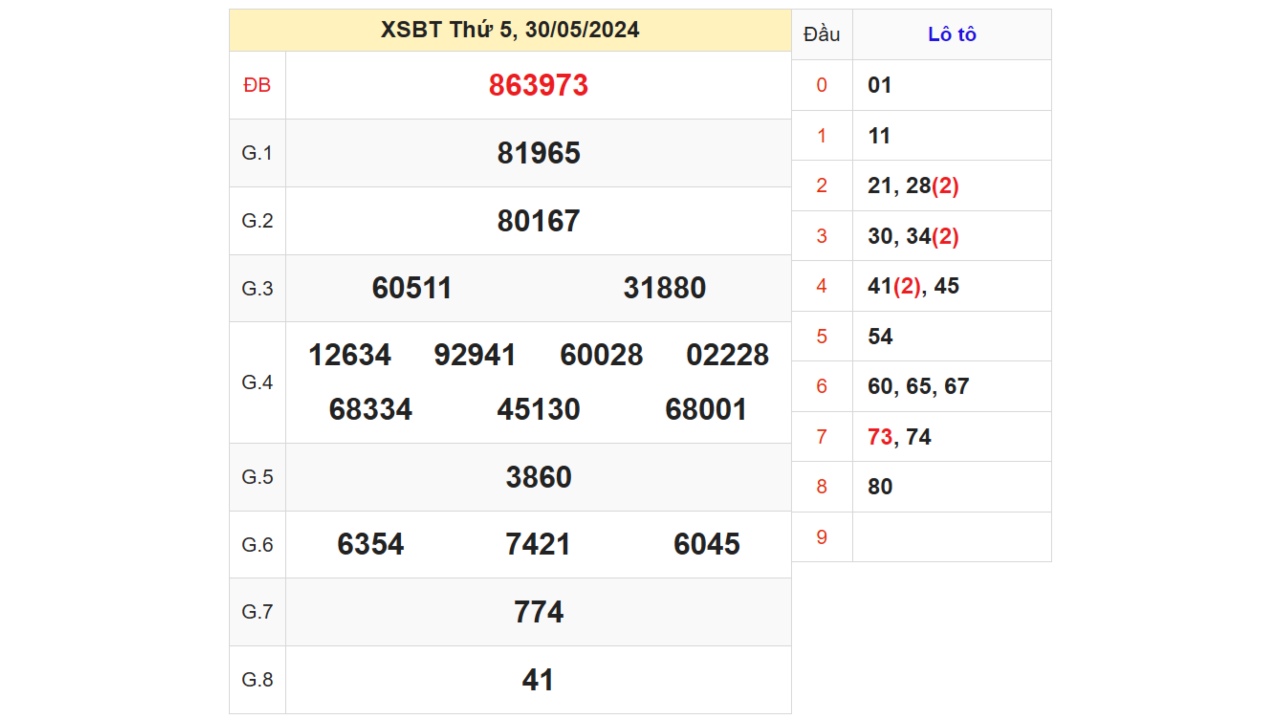The width and height of the screenshot is (1280, 720).
Task: Select the G.6 number 7421
Action: click(x=538, y=544)
